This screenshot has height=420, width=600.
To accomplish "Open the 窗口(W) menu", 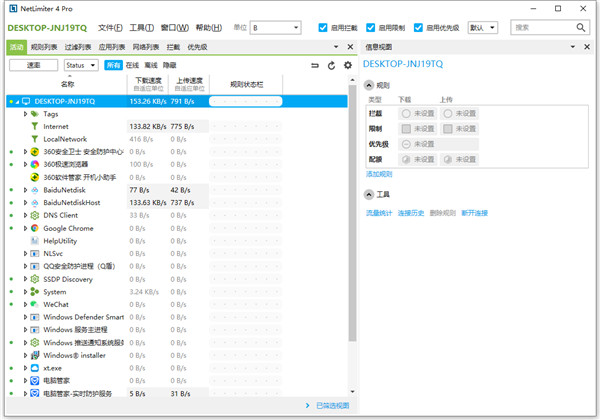I will point(174,28).
